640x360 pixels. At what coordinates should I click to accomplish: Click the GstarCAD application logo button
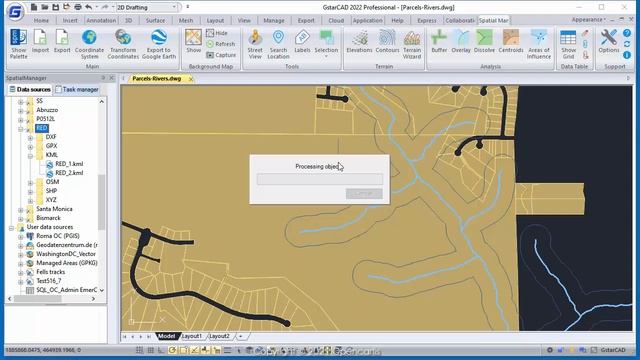click(15, 11)
